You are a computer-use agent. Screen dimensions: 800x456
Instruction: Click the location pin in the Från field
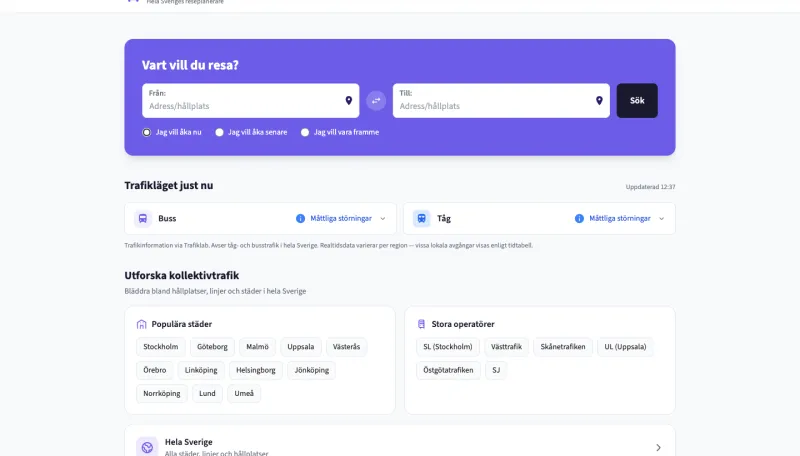[x=348, y=100]
